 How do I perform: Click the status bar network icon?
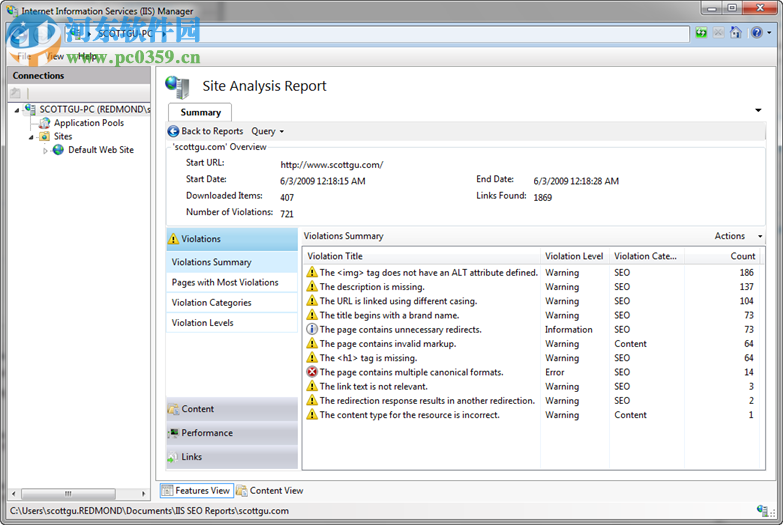[x=763, y=511]
